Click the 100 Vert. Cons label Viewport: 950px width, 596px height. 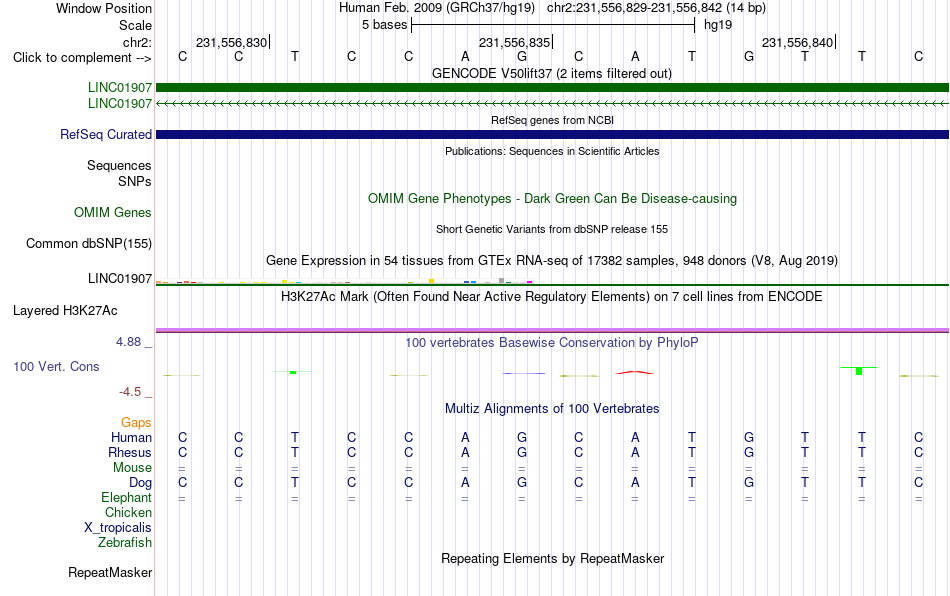pos(56,366)
